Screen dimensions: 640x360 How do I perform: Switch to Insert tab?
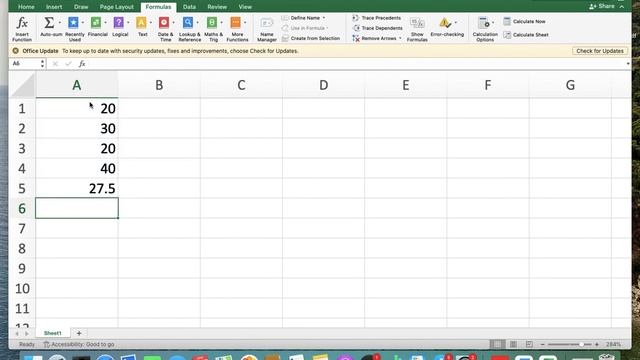coord(54,7)
